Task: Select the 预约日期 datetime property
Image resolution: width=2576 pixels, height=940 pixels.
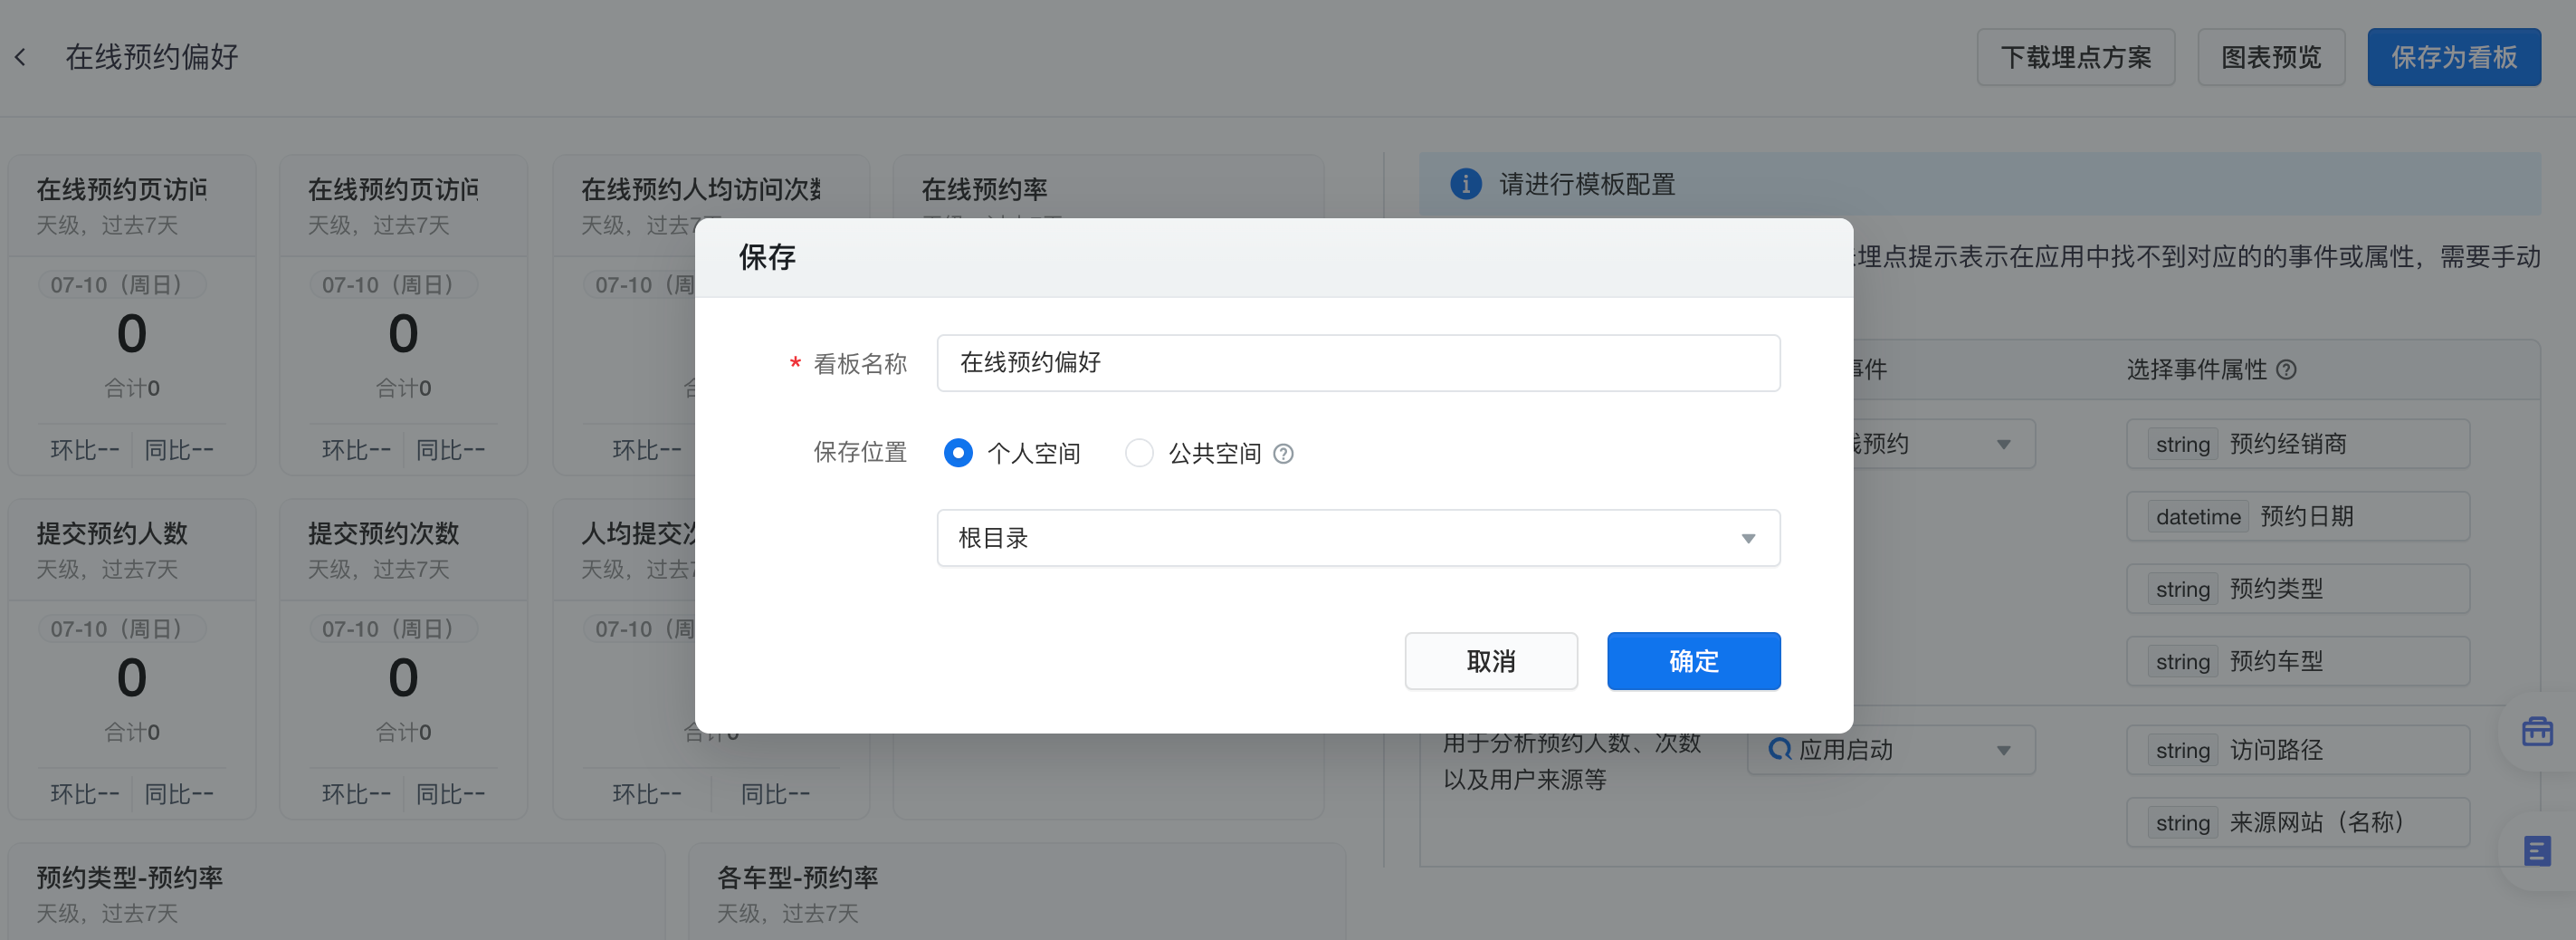Action: (2297, 517)
